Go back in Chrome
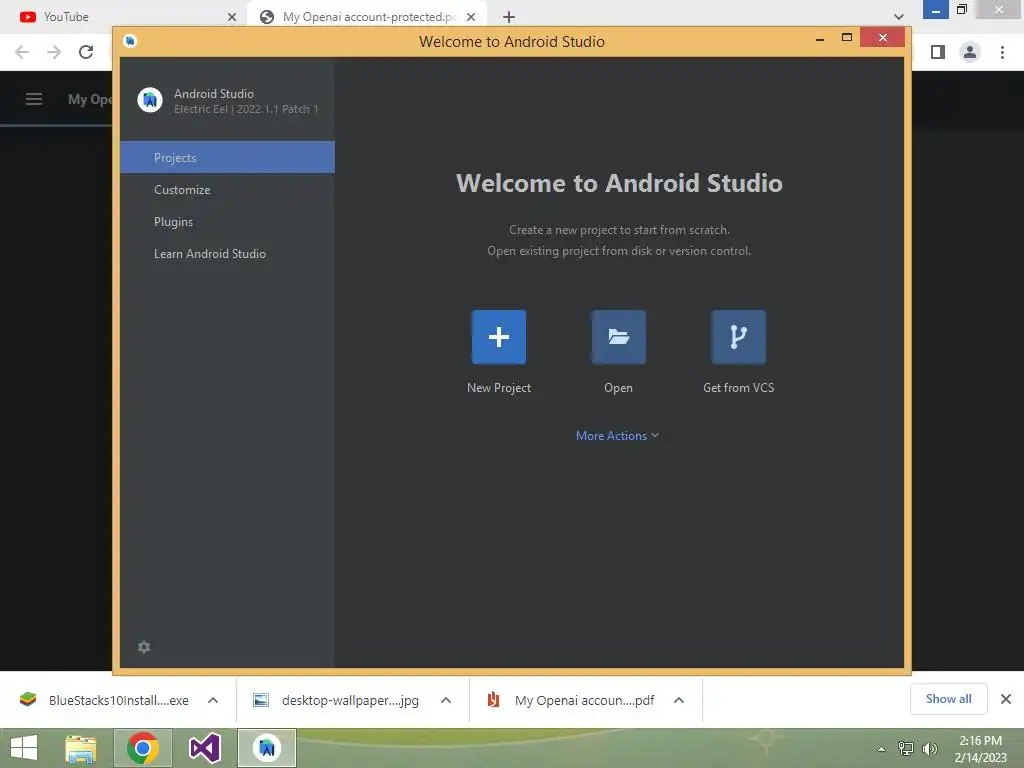The width and height of the screenshot is (1024, 768). pos(22,52)
